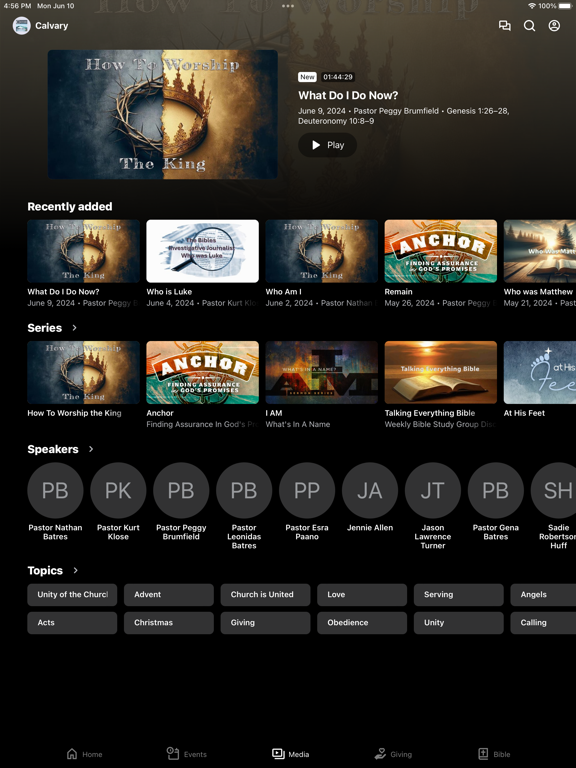Choose the Obedience topic
The image size is (576, 768).
362,623
